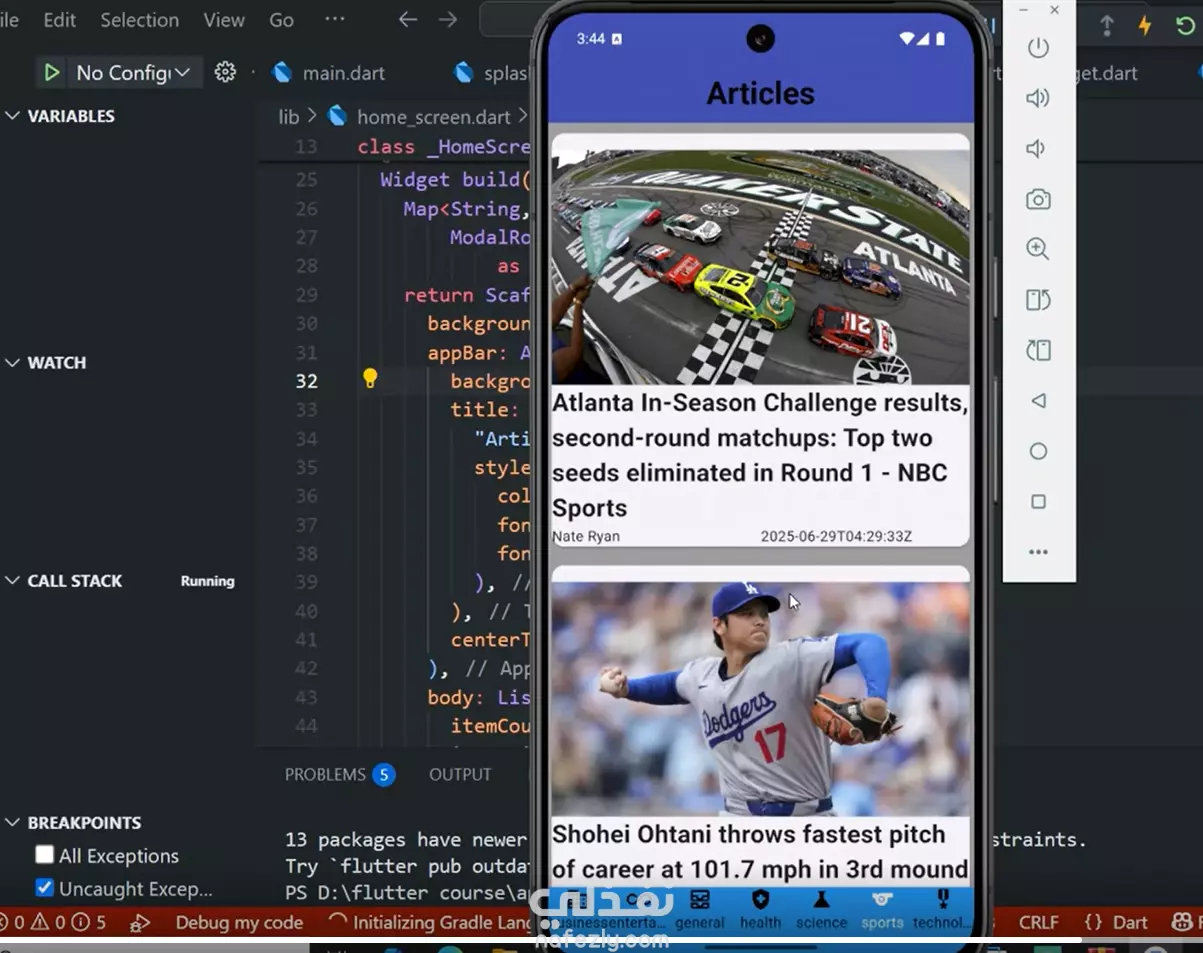Click the Running status in CALL STACK
Screen dimensions: 1203x953
point(207,581)
